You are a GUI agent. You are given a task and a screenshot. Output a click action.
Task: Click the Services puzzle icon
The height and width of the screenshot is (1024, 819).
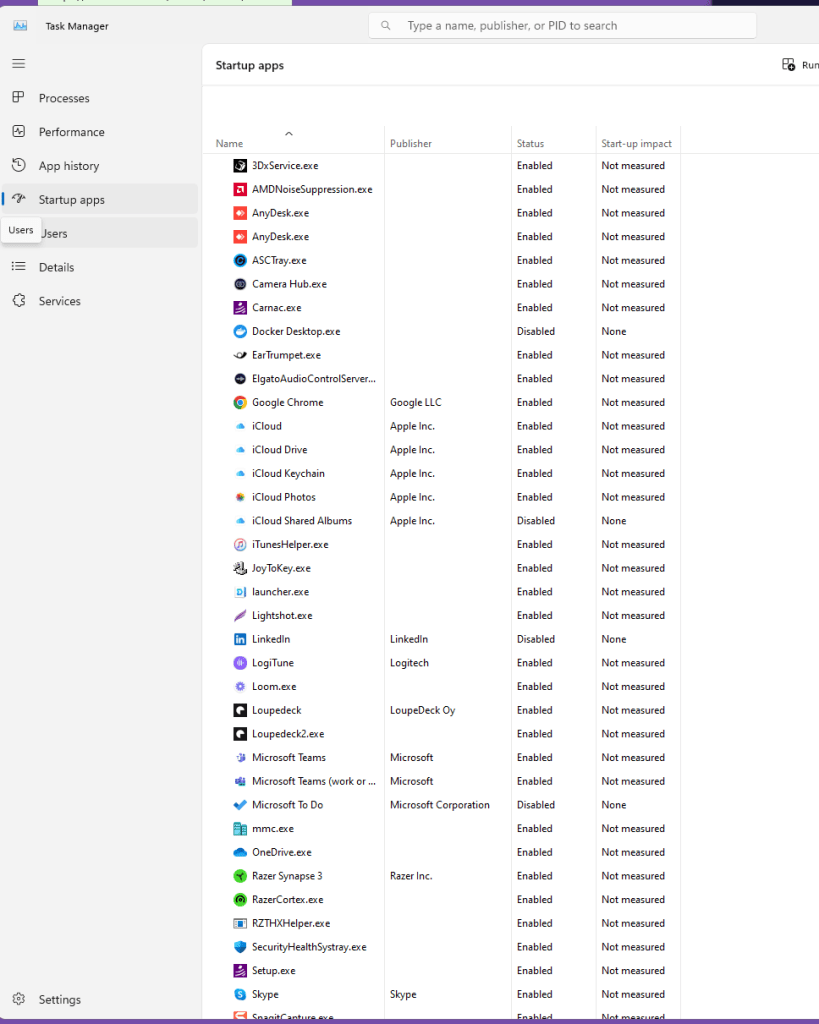click(18, 300)
